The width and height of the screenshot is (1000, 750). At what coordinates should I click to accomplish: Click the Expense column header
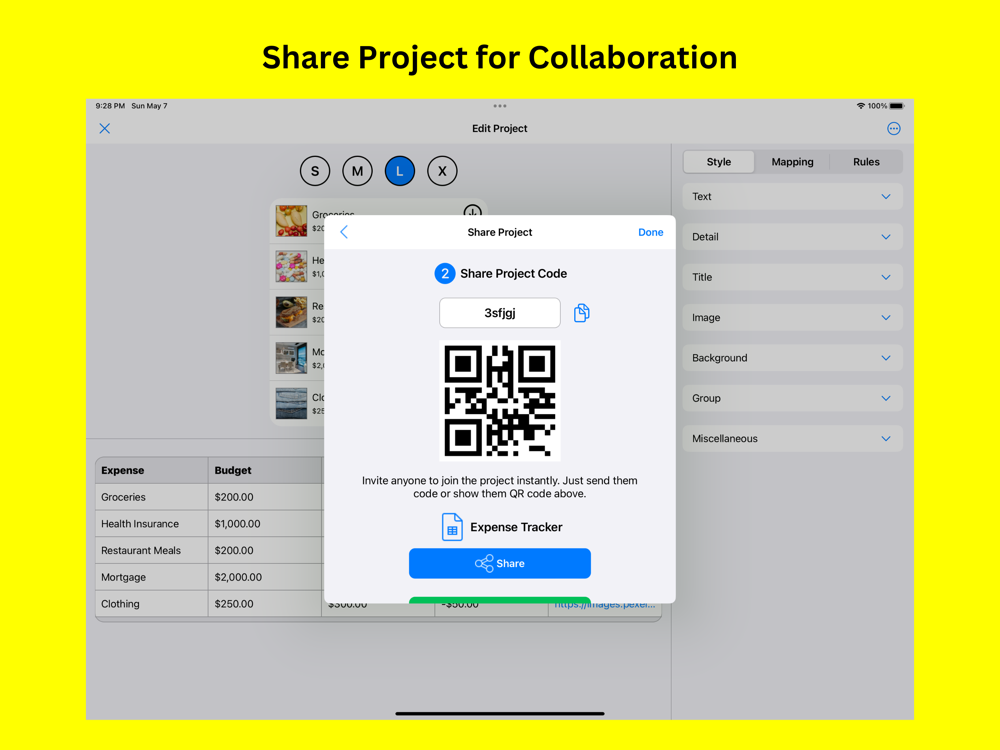click(152, 470)
